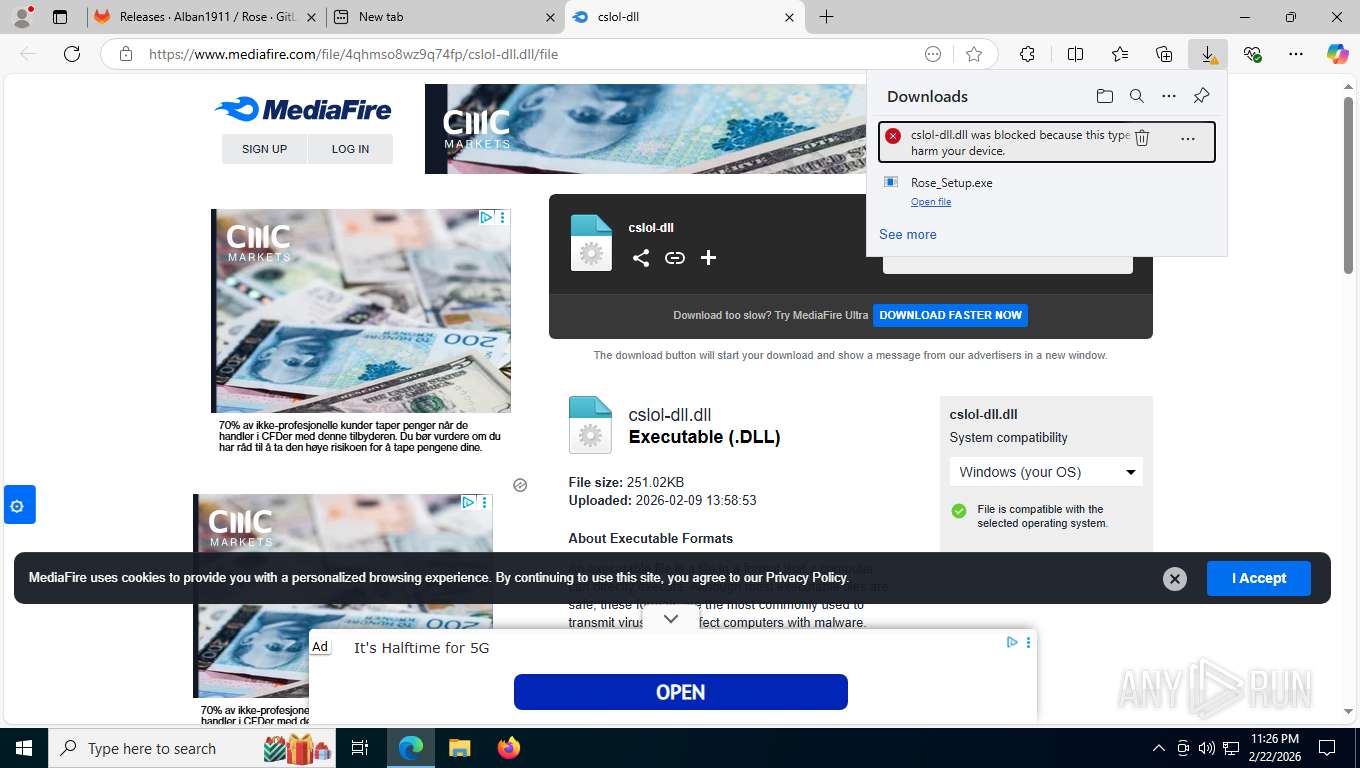Delete the blocked cslol-dll.dll download

point(1141,138)
